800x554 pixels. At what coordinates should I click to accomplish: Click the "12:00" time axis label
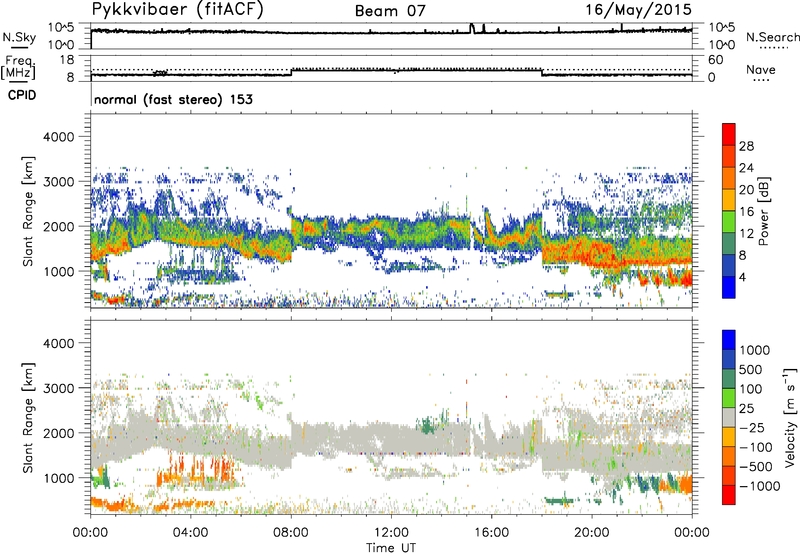[x=391, y=533]
